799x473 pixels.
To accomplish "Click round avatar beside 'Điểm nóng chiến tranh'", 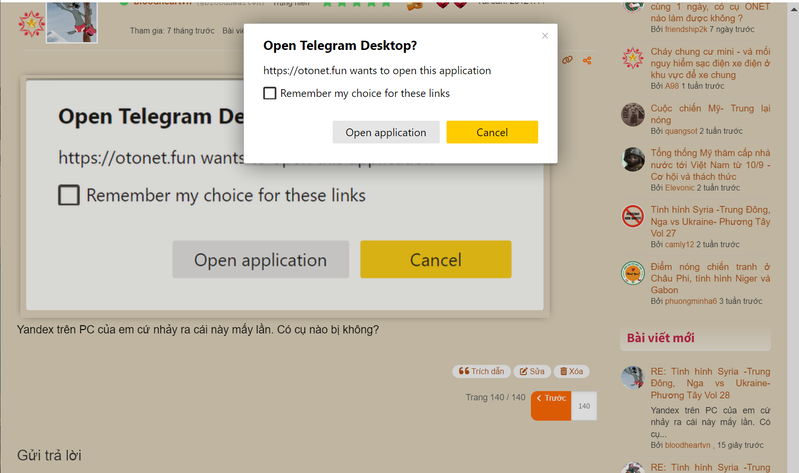I will click(633, 273).
